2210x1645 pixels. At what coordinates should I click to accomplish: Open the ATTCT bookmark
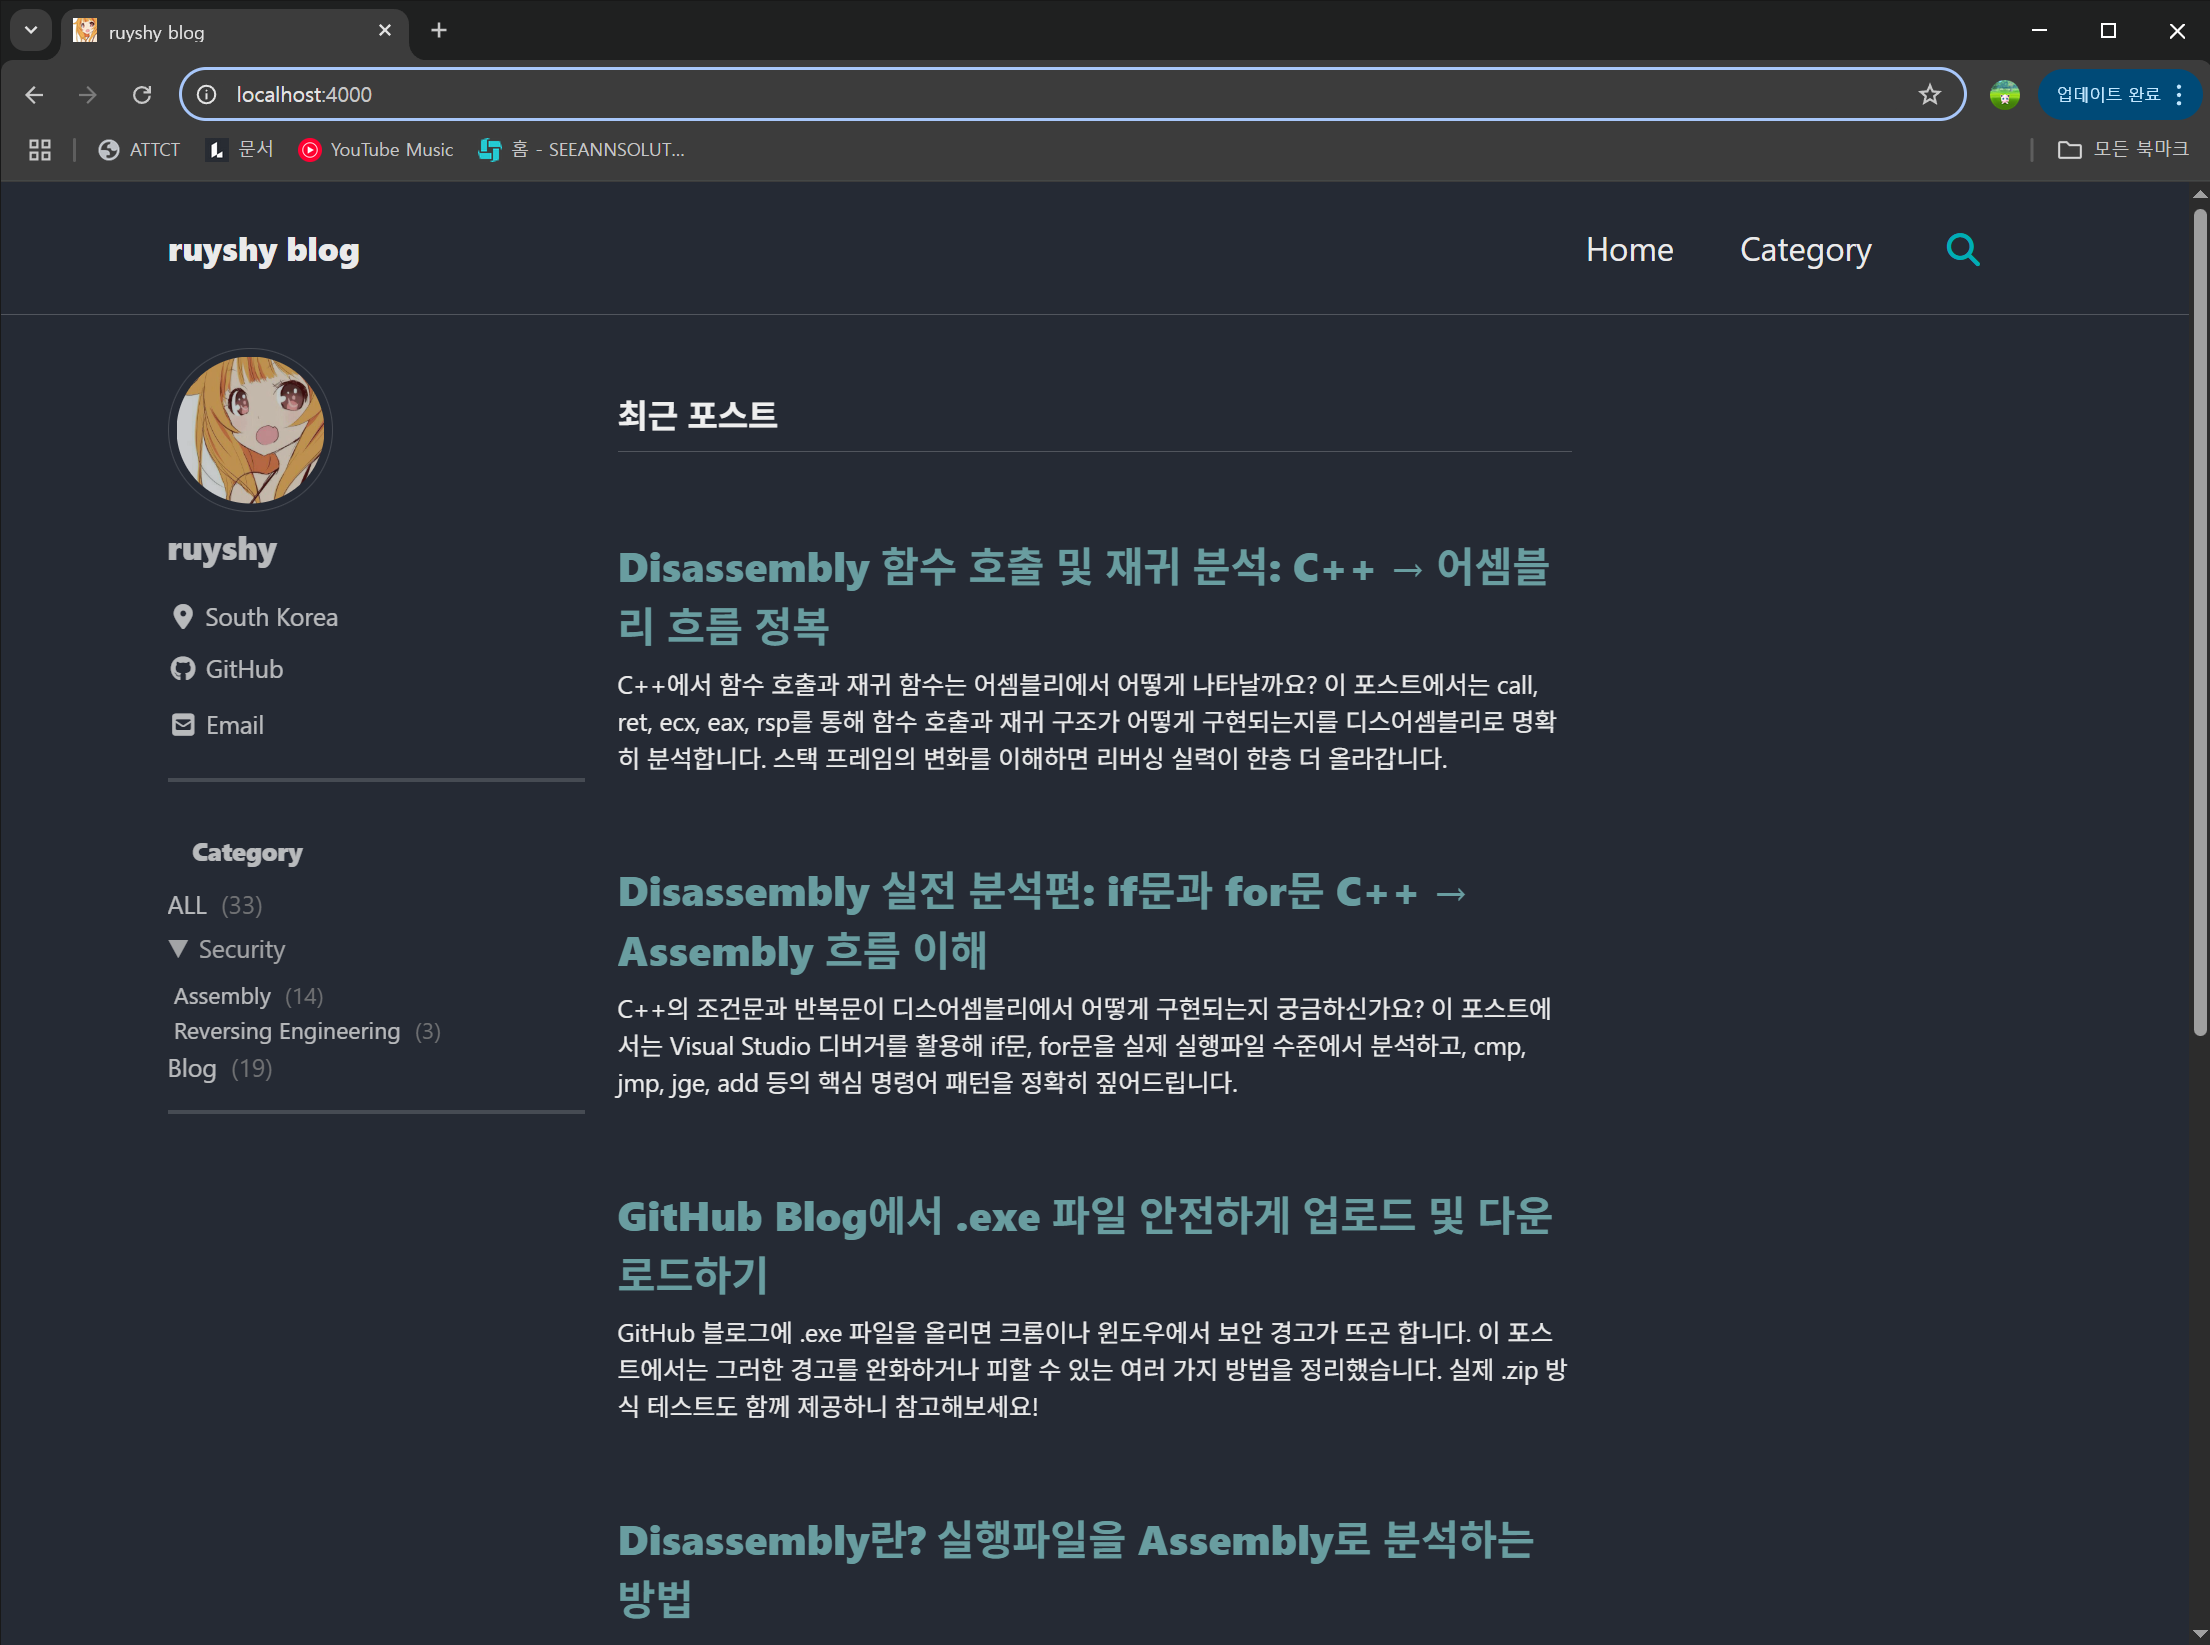click(139, 149)
